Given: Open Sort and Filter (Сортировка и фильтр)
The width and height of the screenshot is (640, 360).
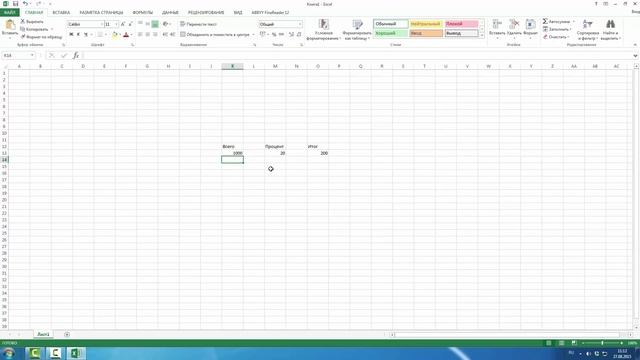Looking at the screenshot, I should tap(588, 29).
